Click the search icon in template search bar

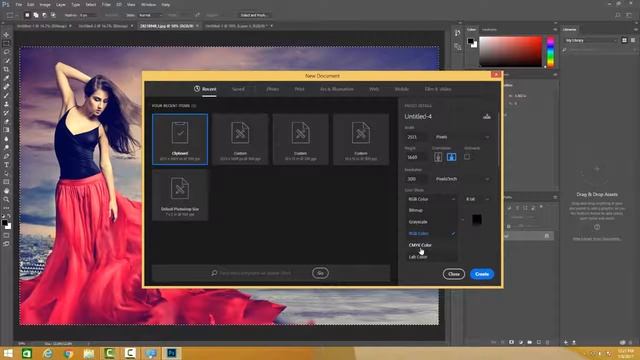coord(214,273)
